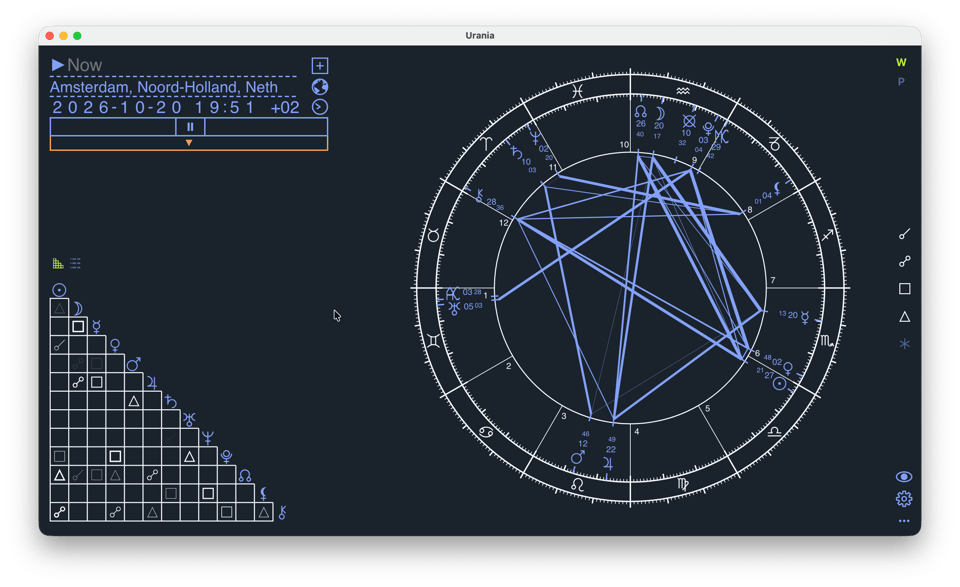Open the three-dot more menu
960x587 pixels.
pos(904,521)
